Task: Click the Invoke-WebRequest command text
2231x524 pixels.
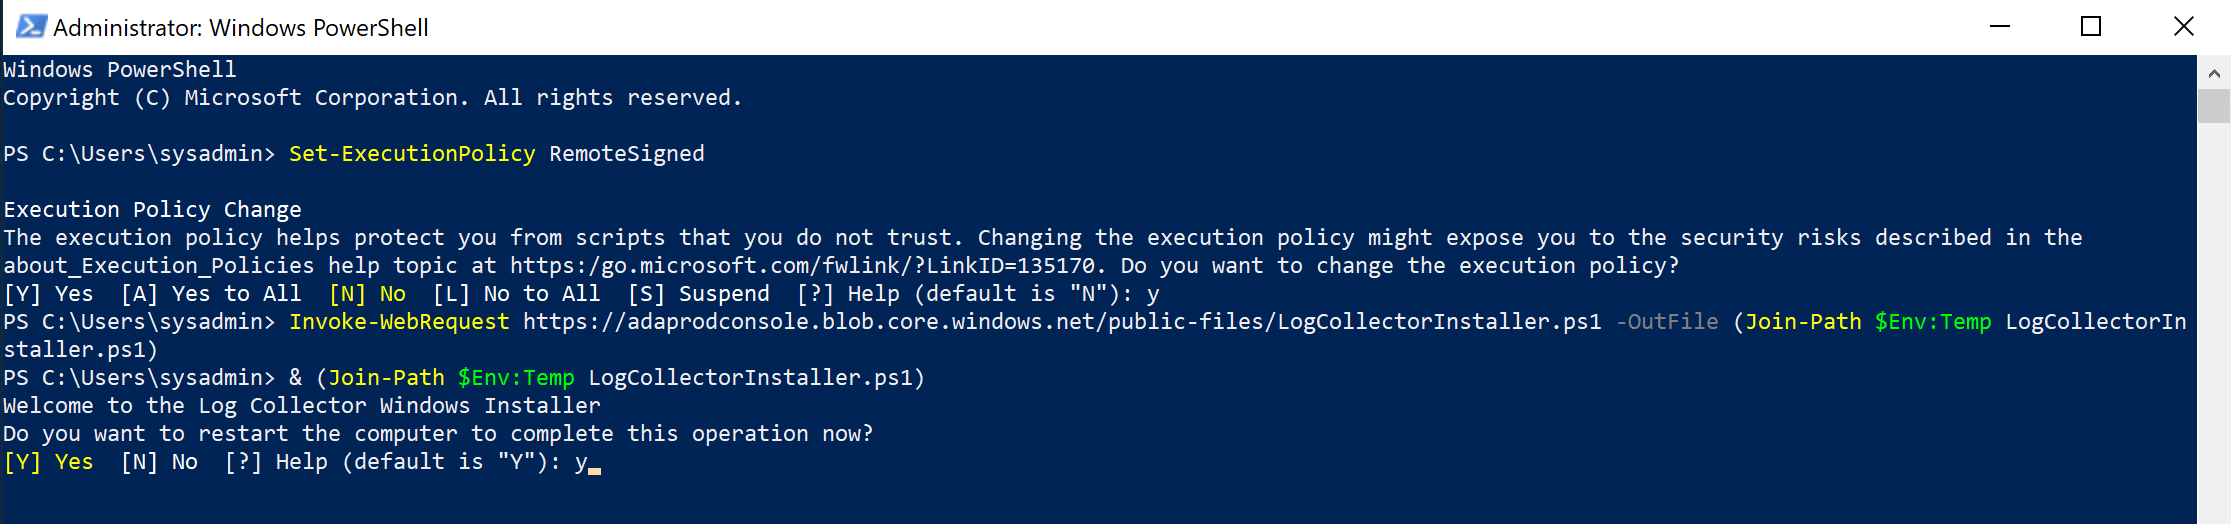Action: (399, 322)
